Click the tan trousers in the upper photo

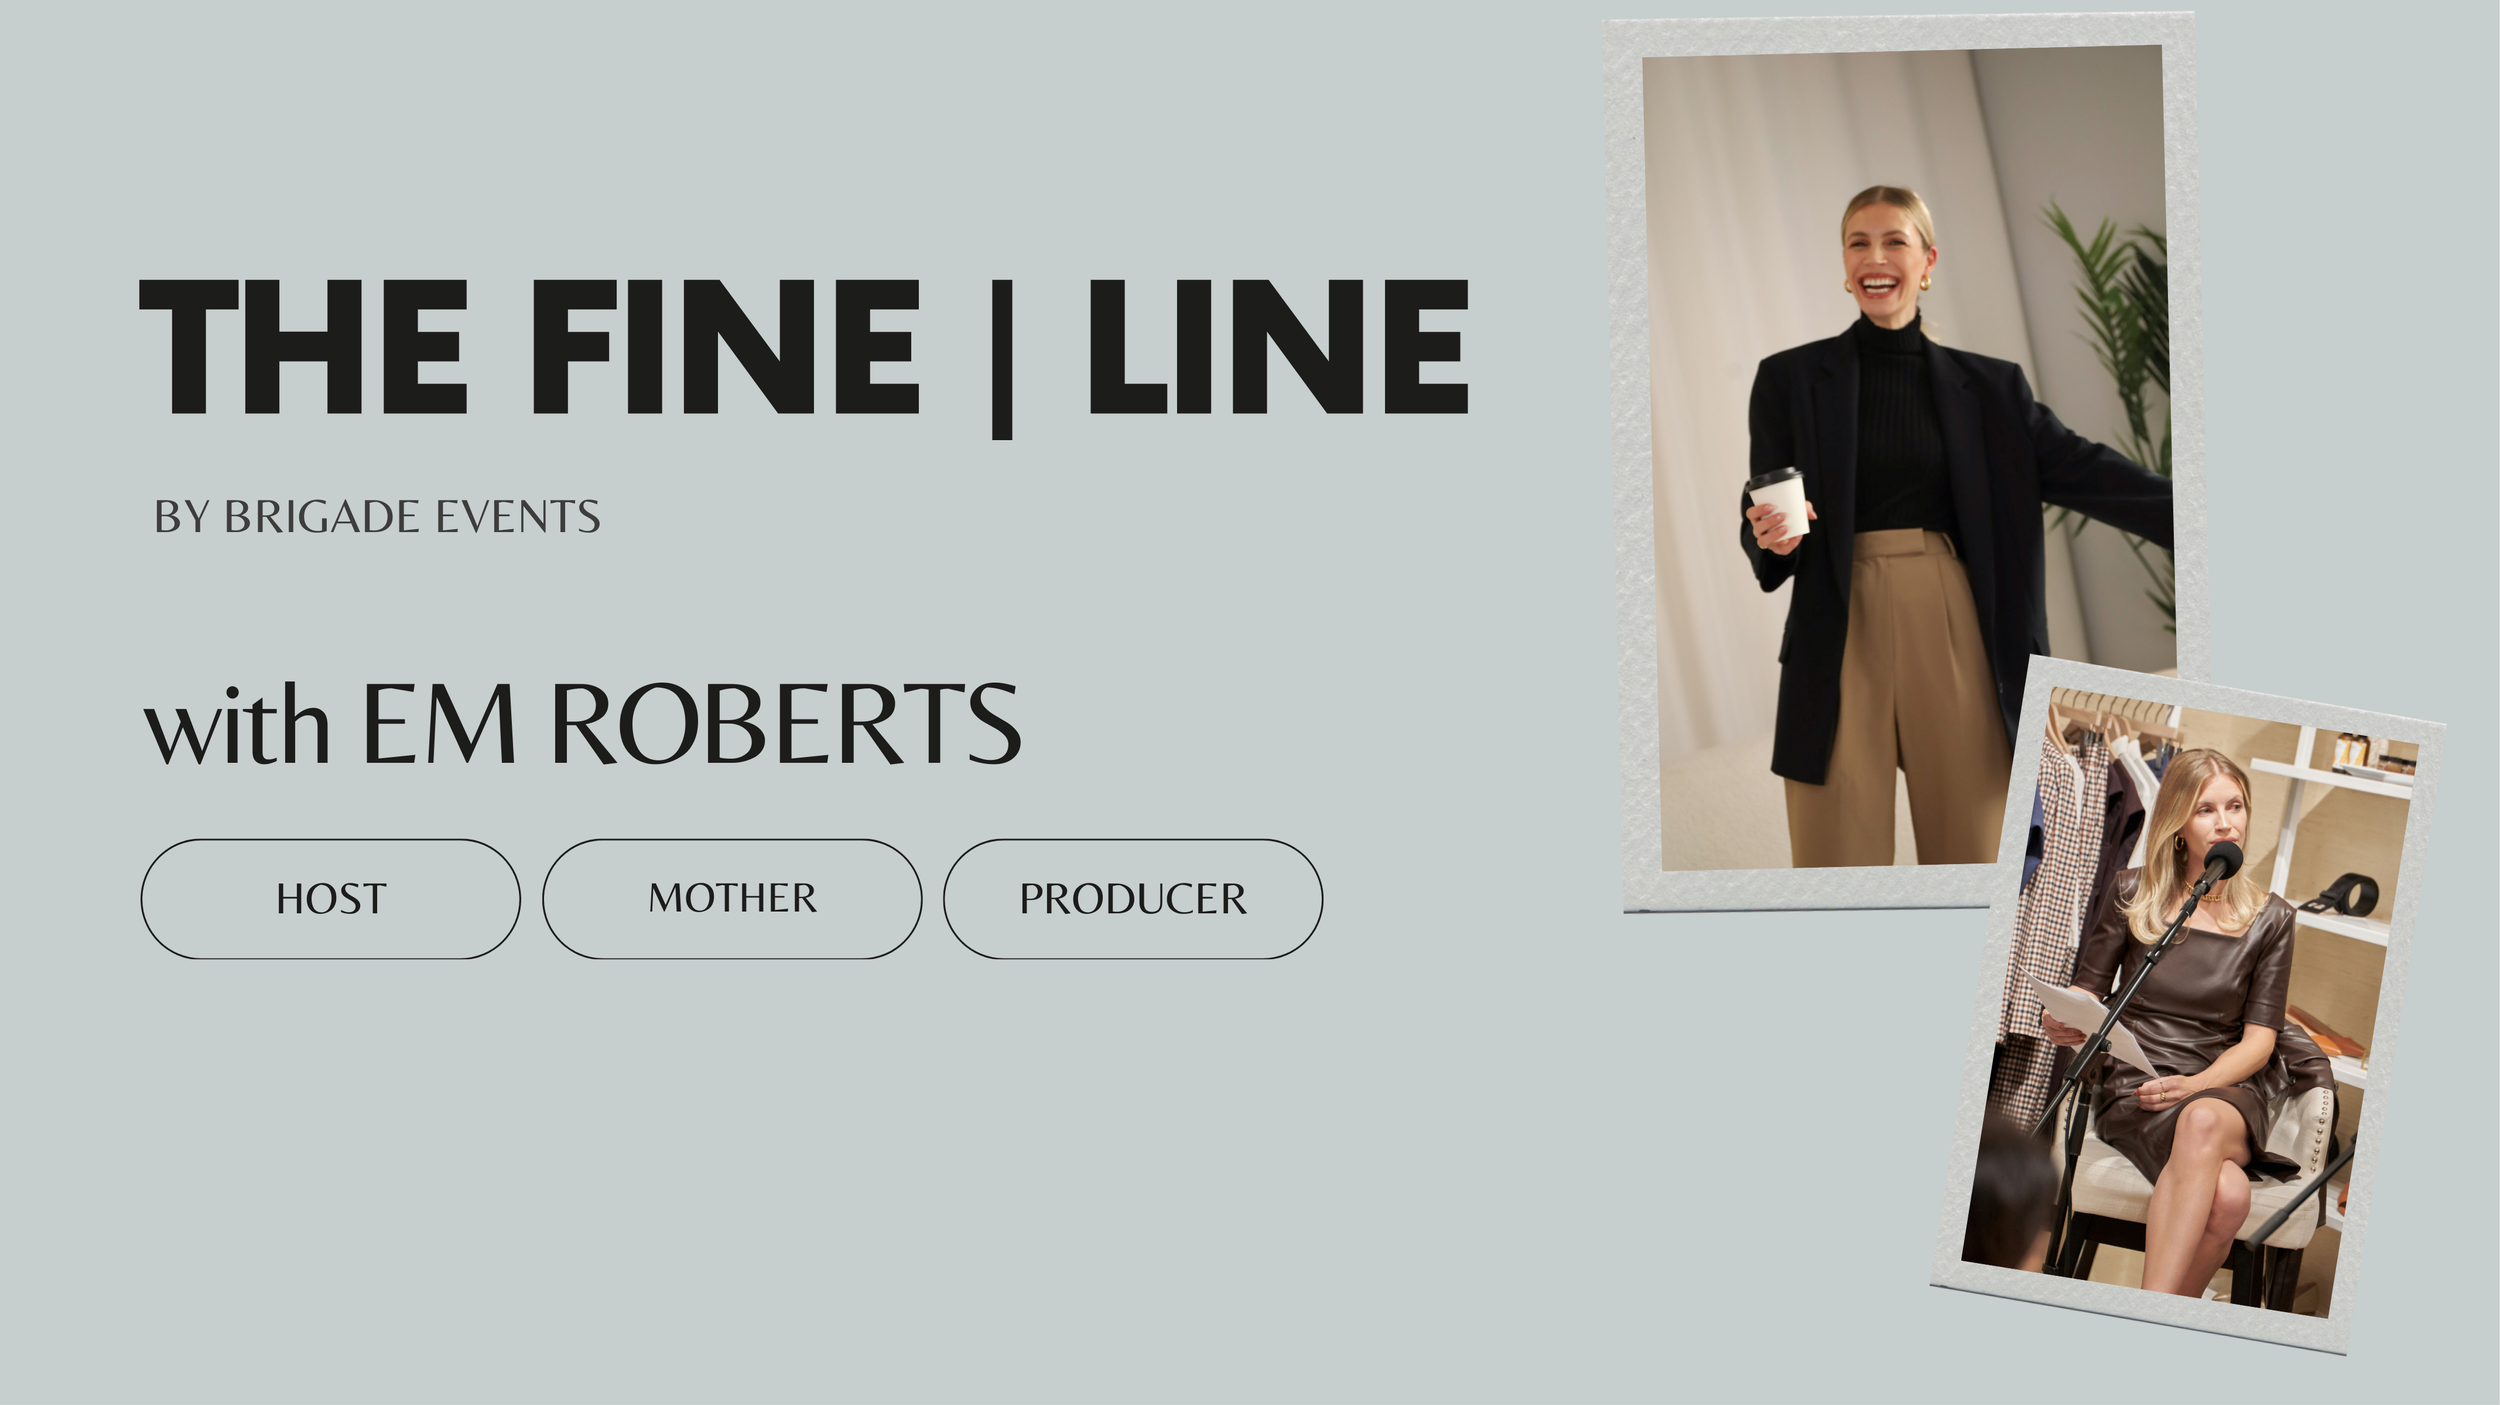click(1900, 700)
